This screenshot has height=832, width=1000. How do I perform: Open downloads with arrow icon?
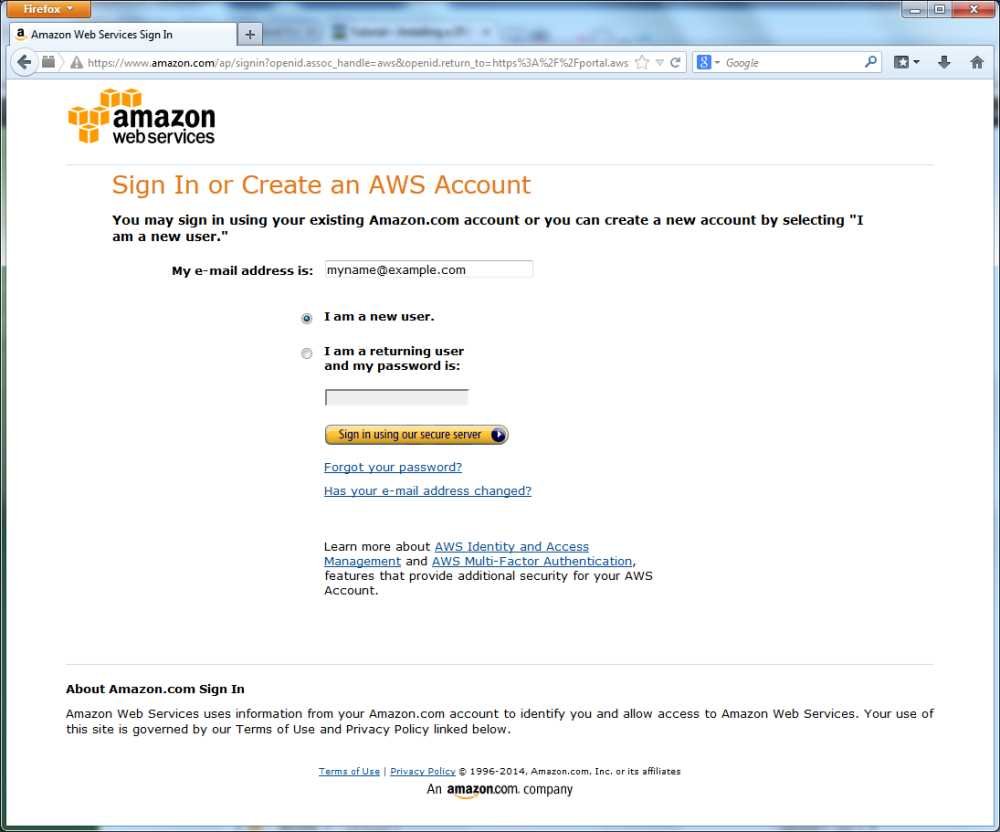click(945, 62)
